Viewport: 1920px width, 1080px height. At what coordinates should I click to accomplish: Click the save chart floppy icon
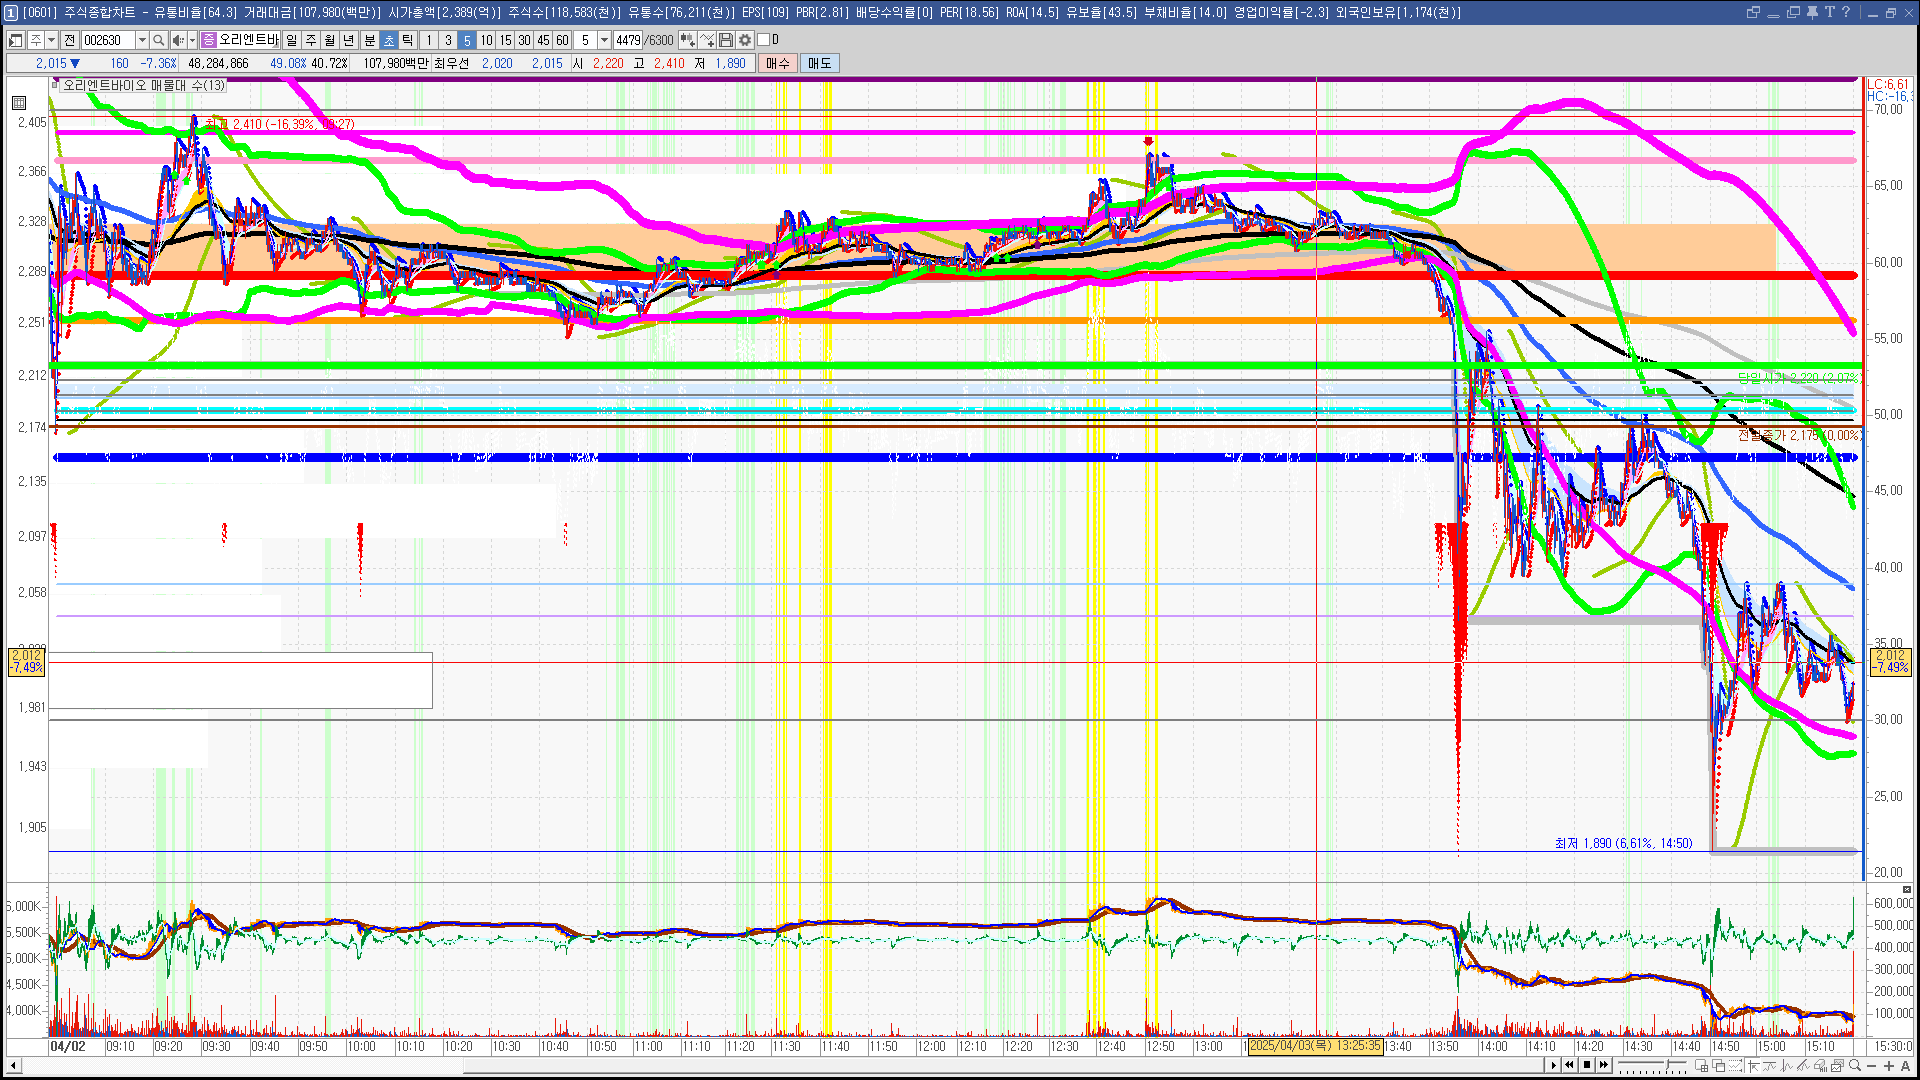(x=726, y=40)
